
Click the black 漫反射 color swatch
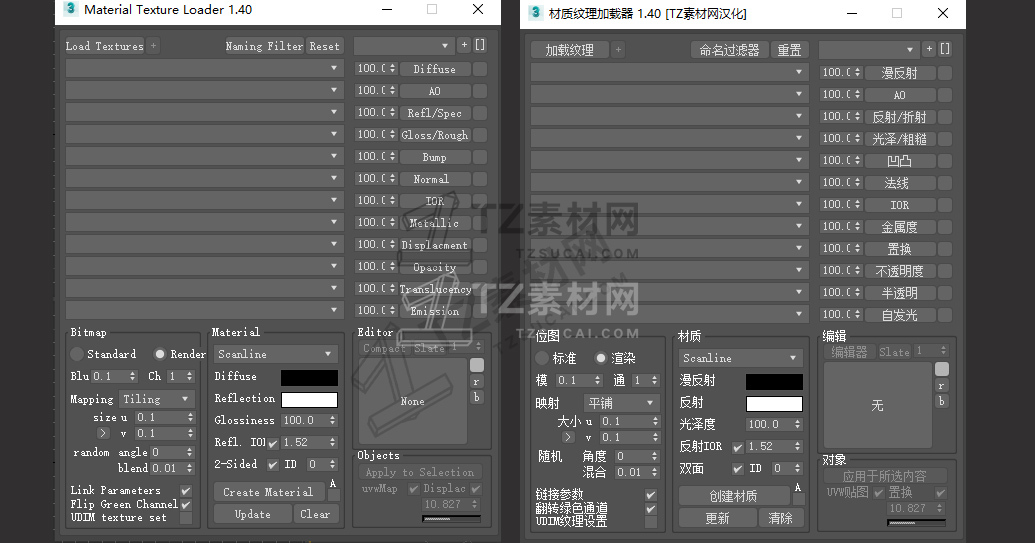pyautogui.click(x=774, y=381)
